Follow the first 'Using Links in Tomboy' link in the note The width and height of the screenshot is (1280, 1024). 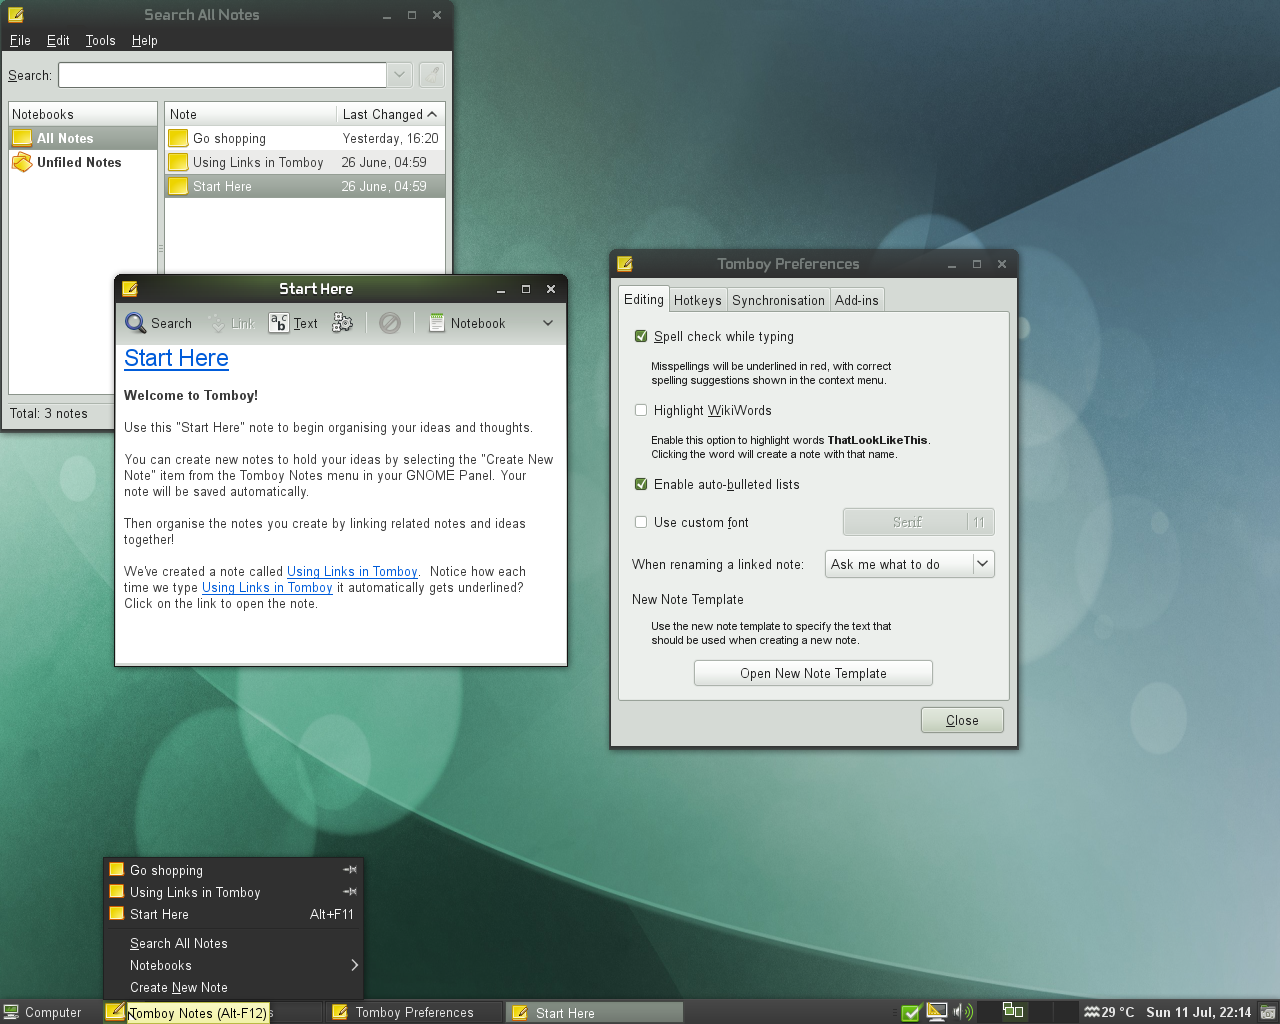pyautogui.click(x=352, y=572)
